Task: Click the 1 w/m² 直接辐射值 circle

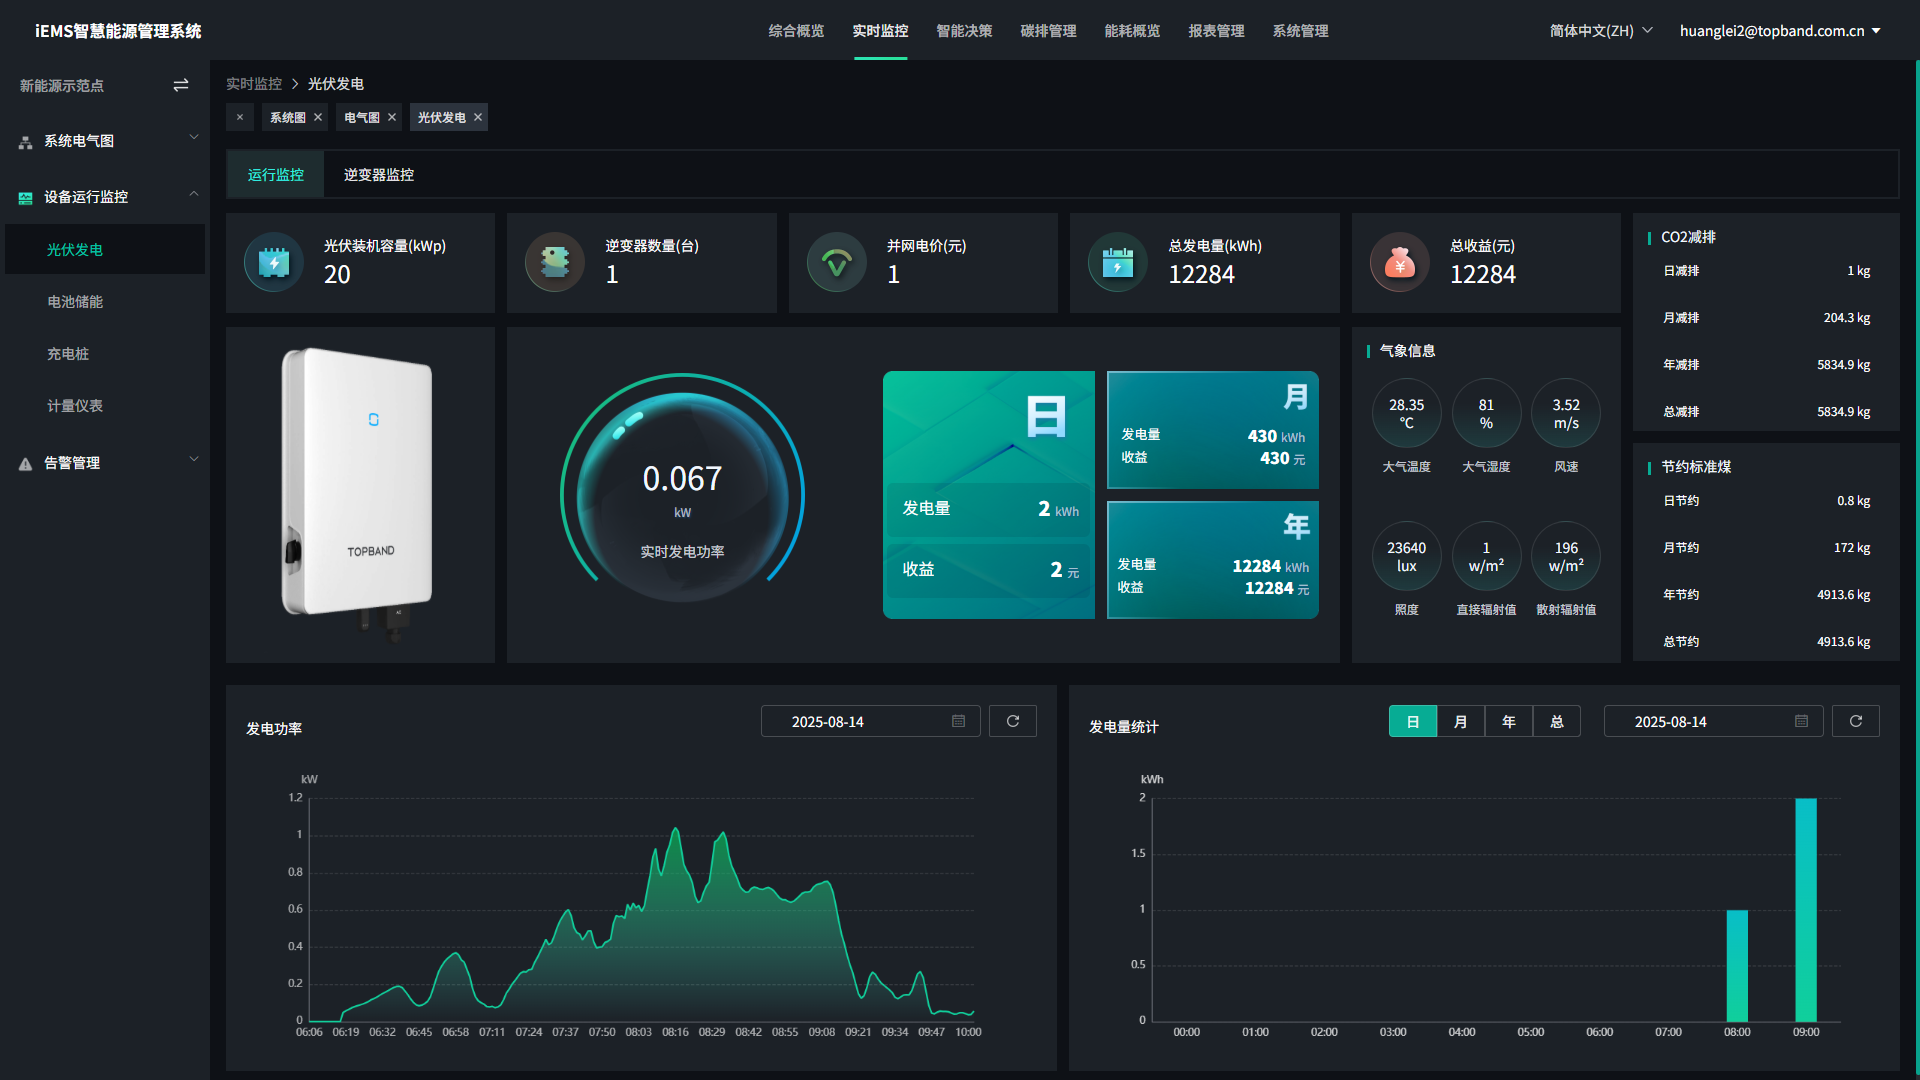Action: pos(1486,556)
